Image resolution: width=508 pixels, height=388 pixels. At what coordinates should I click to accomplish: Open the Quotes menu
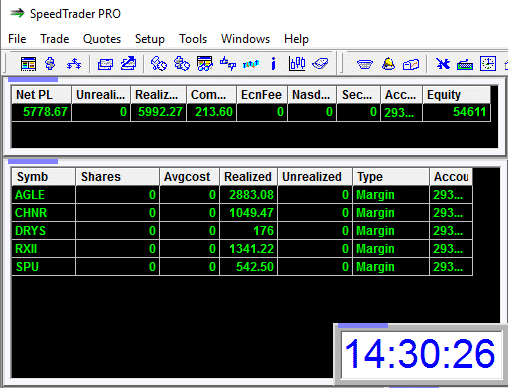click(x=102, y=39)
